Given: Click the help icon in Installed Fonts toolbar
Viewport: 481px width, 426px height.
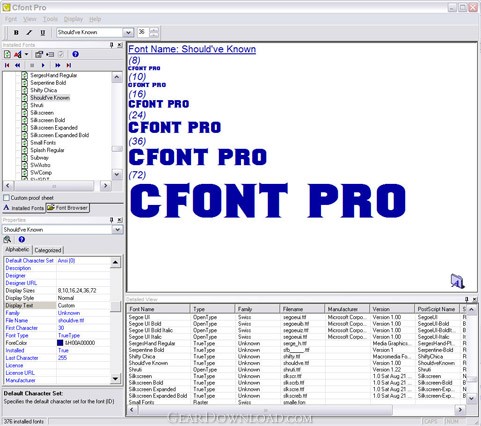Looking at the screenshot, I should coord(75,54).
